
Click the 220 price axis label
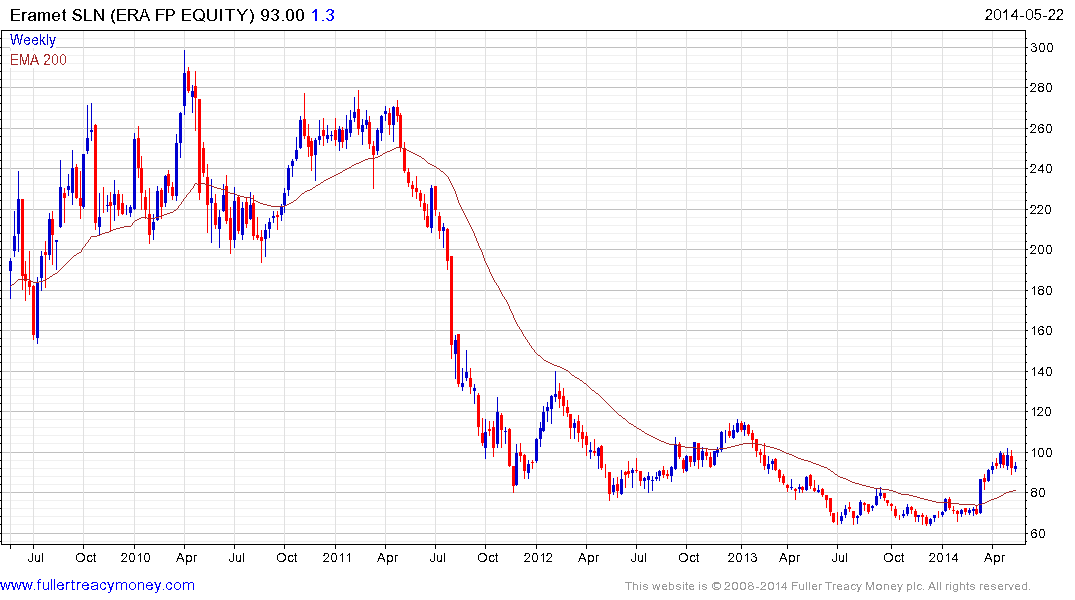[1041, 209]
